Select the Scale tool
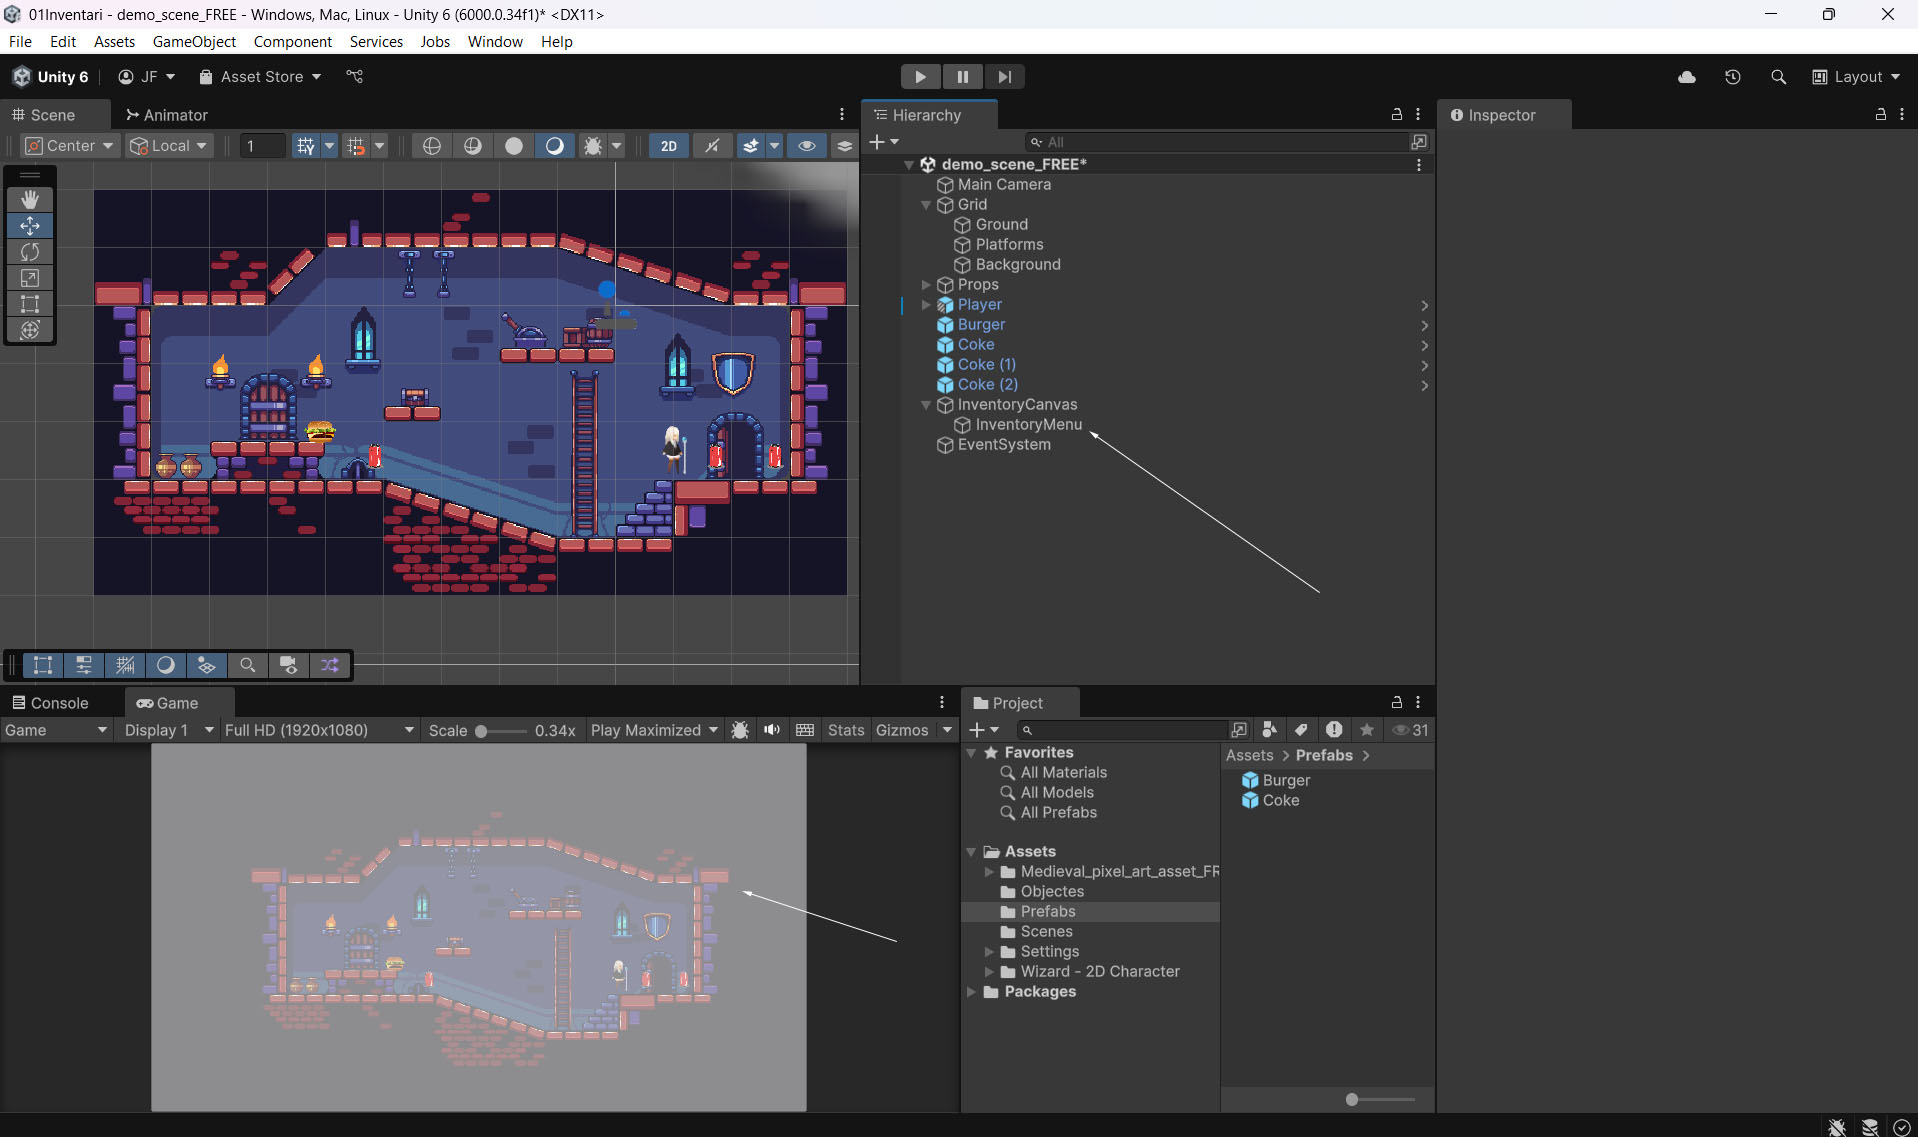Screen dimensions: 1918x1137 [x=30, y=278]
